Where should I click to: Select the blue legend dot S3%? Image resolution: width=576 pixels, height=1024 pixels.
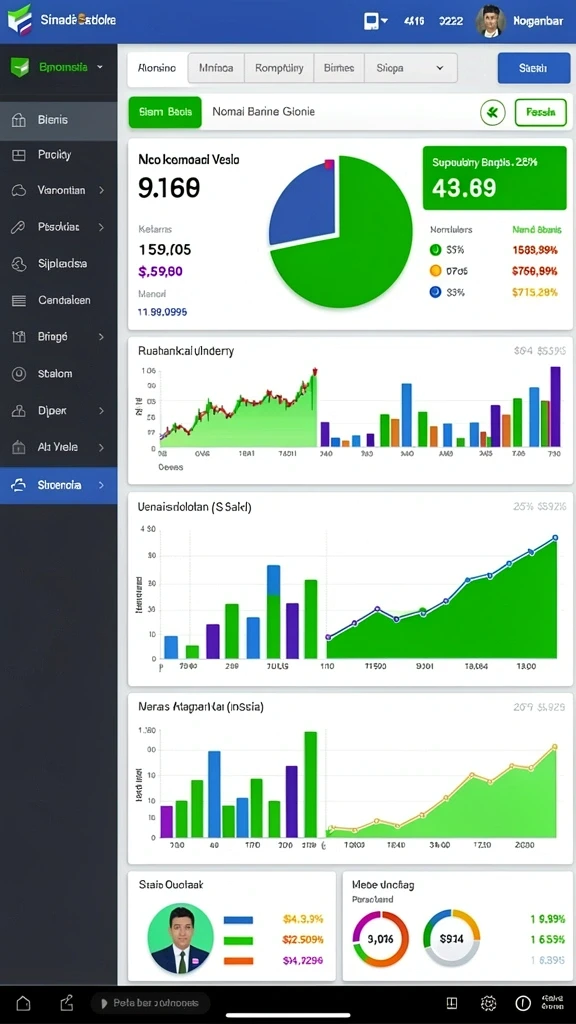pyautogui.click(x=436, y=293)
